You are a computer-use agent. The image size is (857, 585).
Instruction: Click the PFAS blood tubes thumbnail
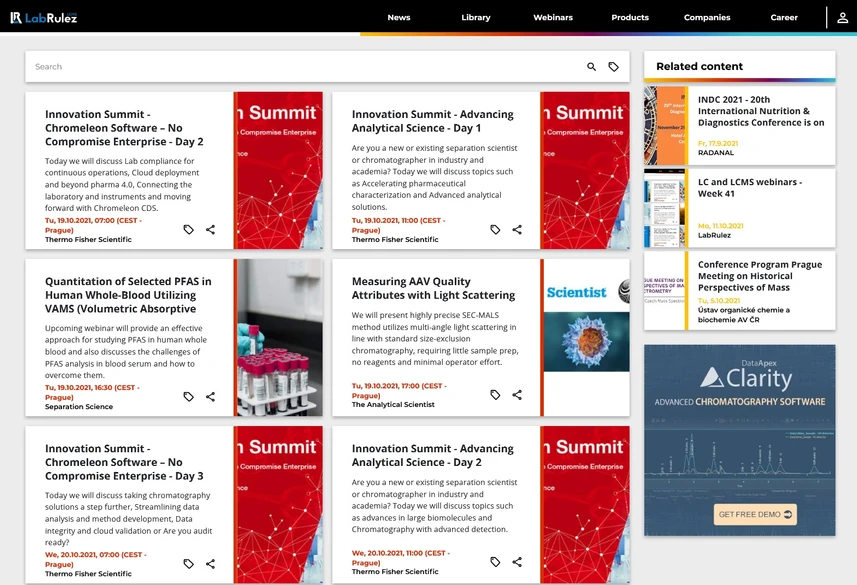click(x=280, y=337)
